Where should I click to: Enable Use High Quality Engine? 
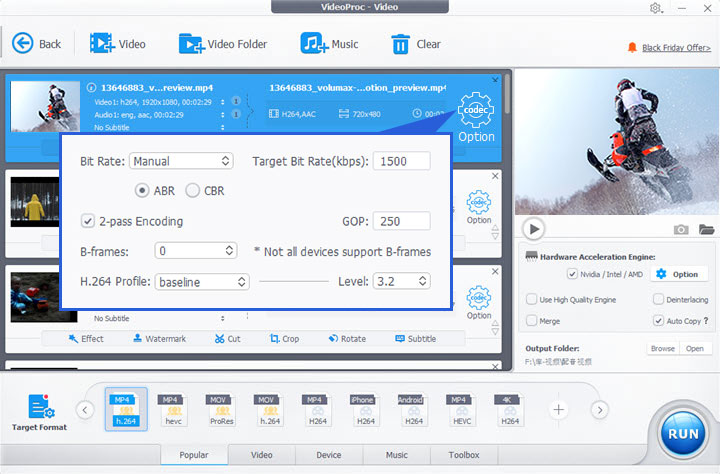pos(531,299)
